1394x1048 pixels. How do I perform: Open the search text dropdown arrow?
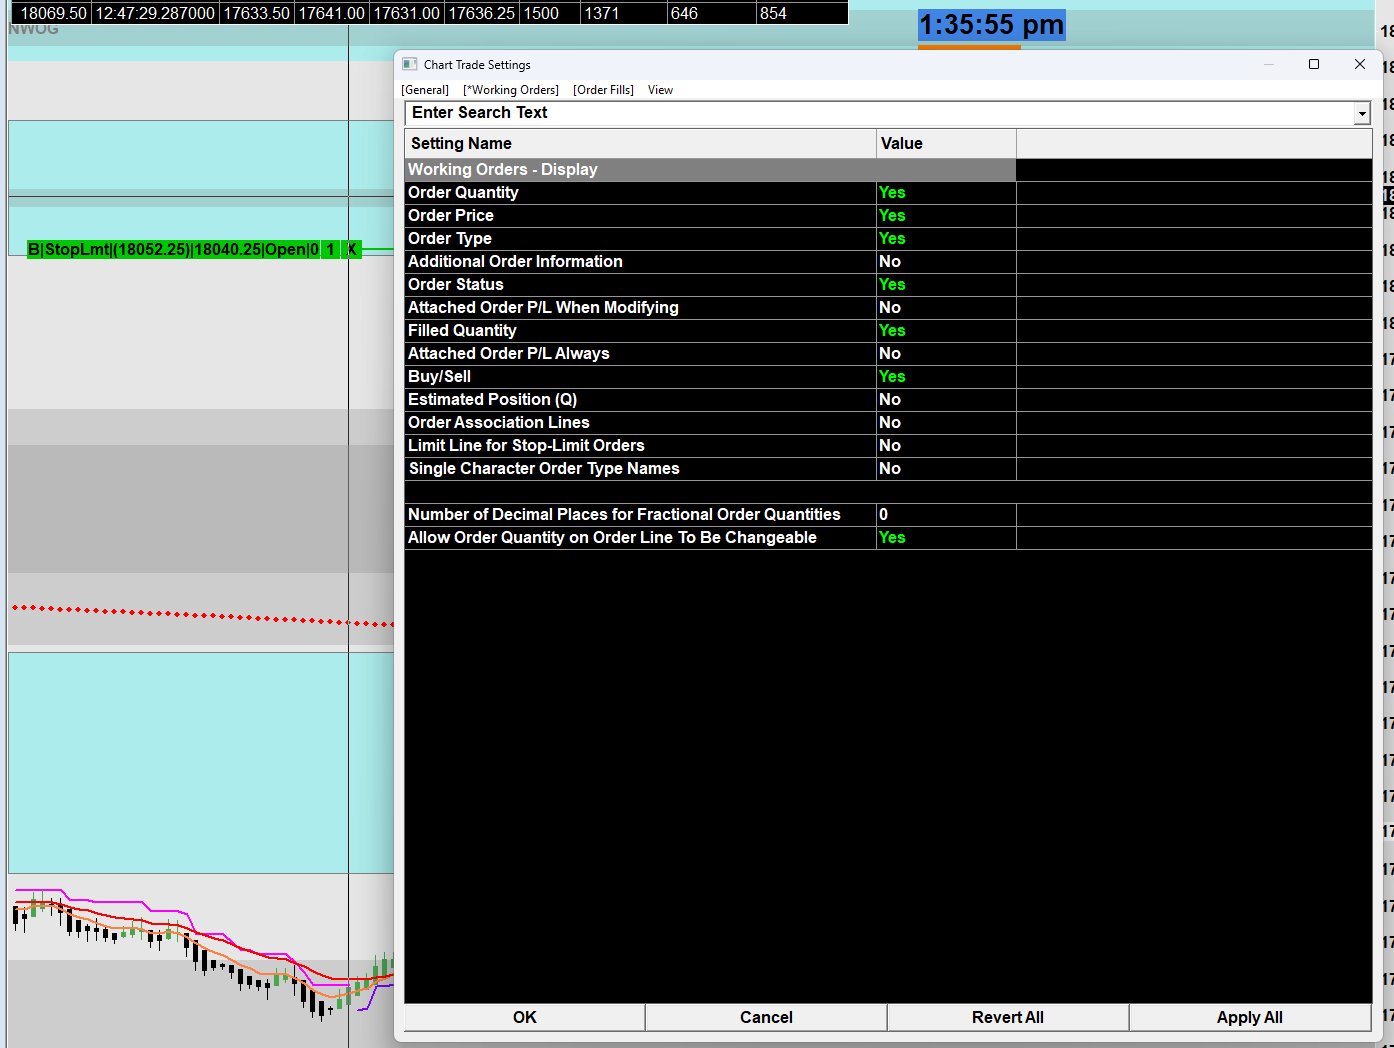coord(1362,114)
